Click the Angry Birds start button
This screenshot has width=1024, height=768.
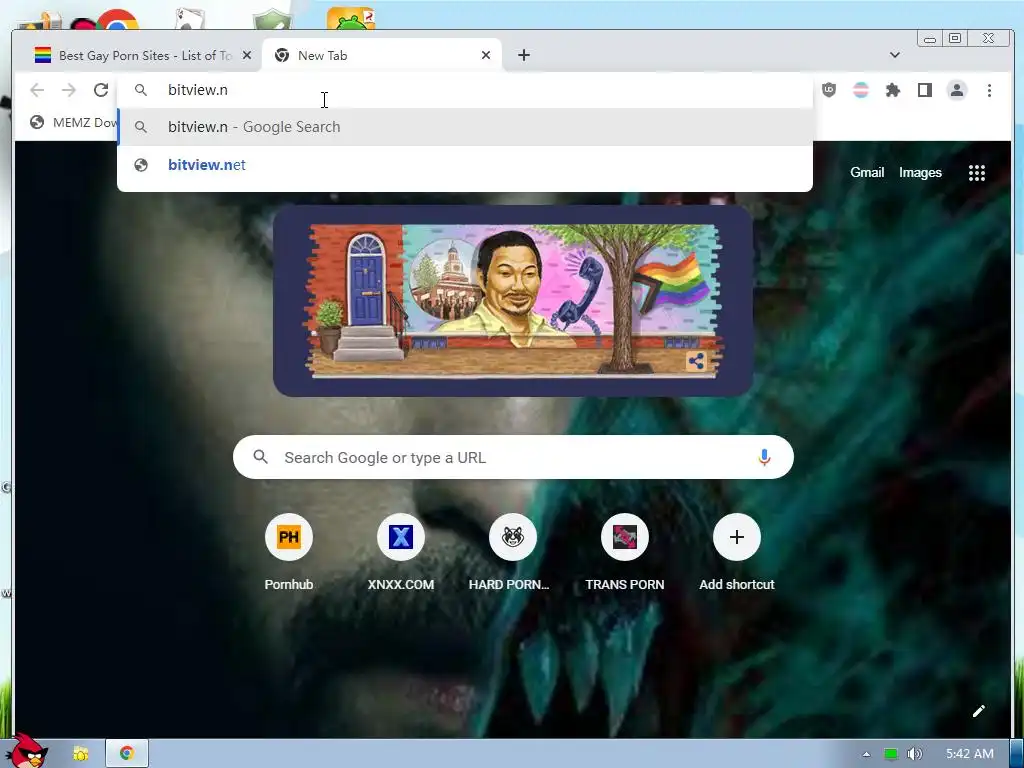pyautogui.click(x=27, y=752)
